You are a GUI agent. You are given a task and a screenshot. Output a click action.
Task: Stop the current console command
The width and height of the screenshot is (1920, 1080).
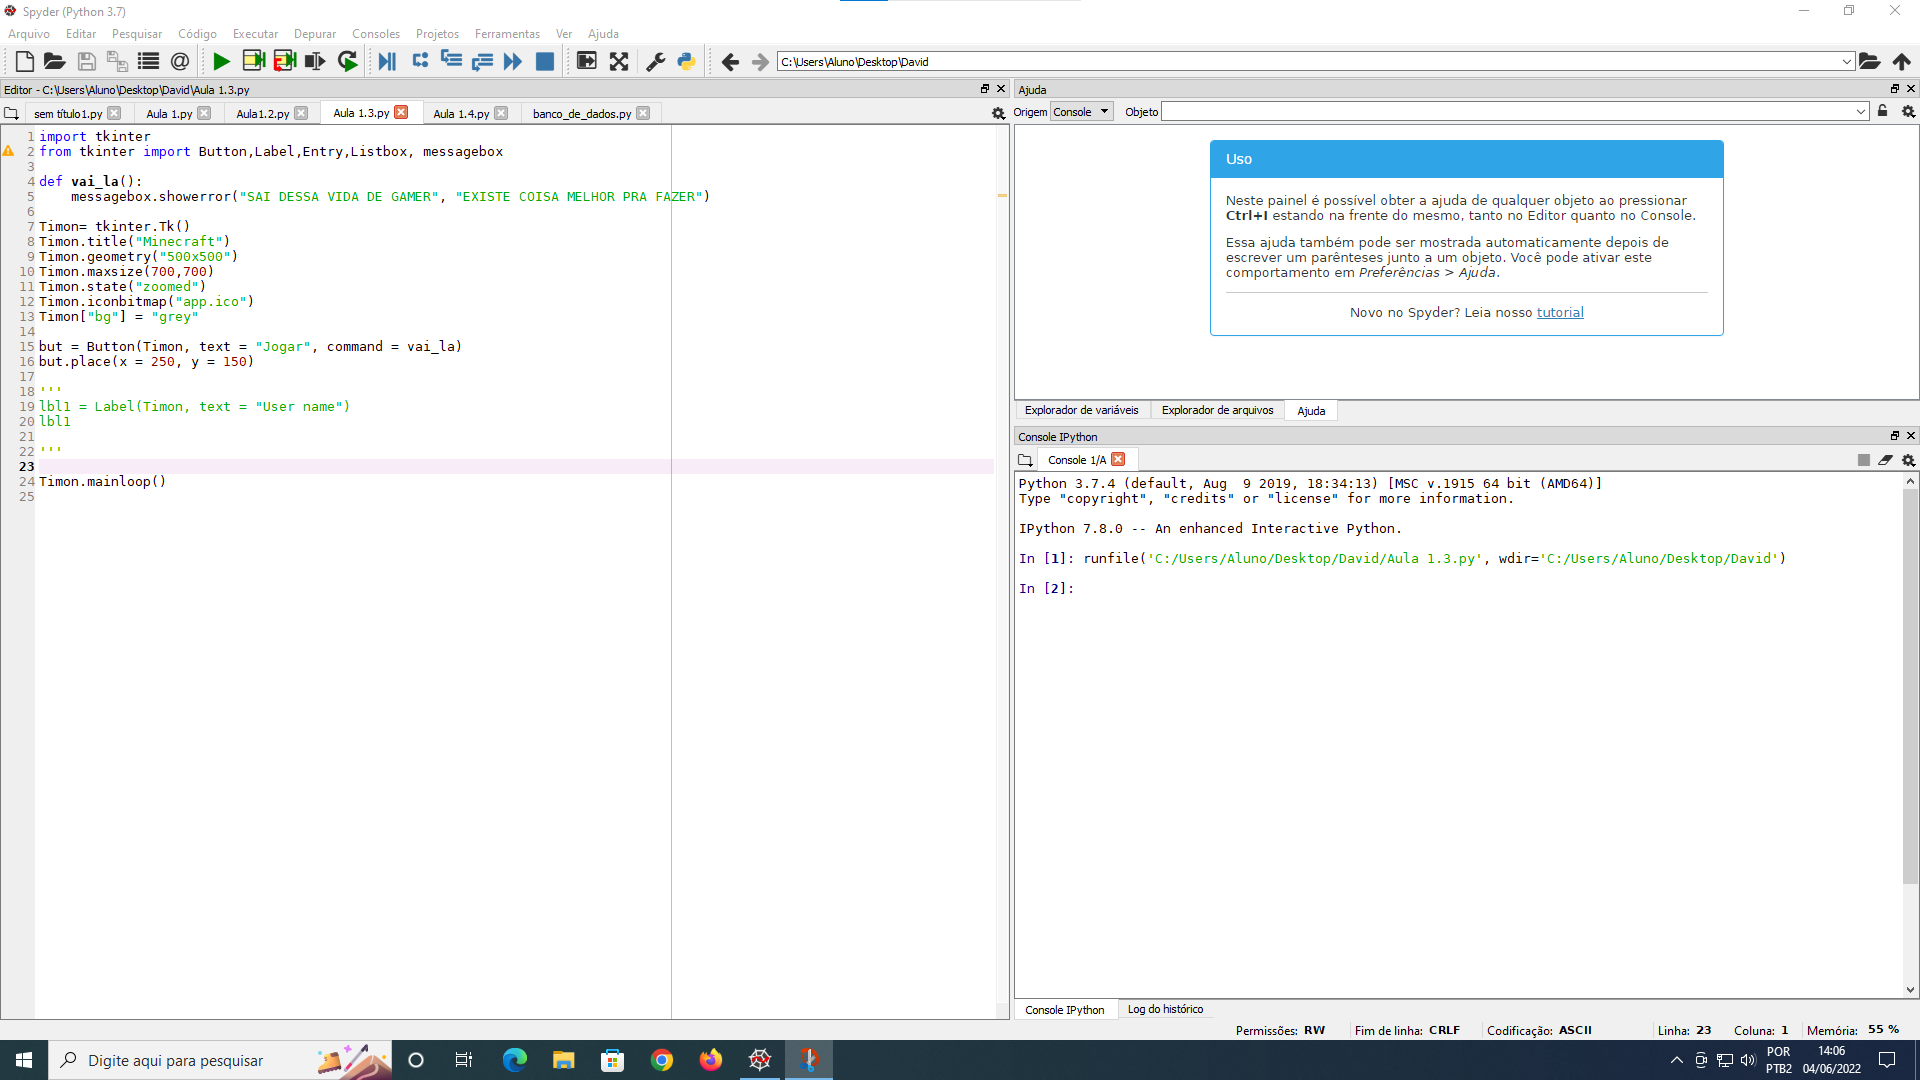1863,460
